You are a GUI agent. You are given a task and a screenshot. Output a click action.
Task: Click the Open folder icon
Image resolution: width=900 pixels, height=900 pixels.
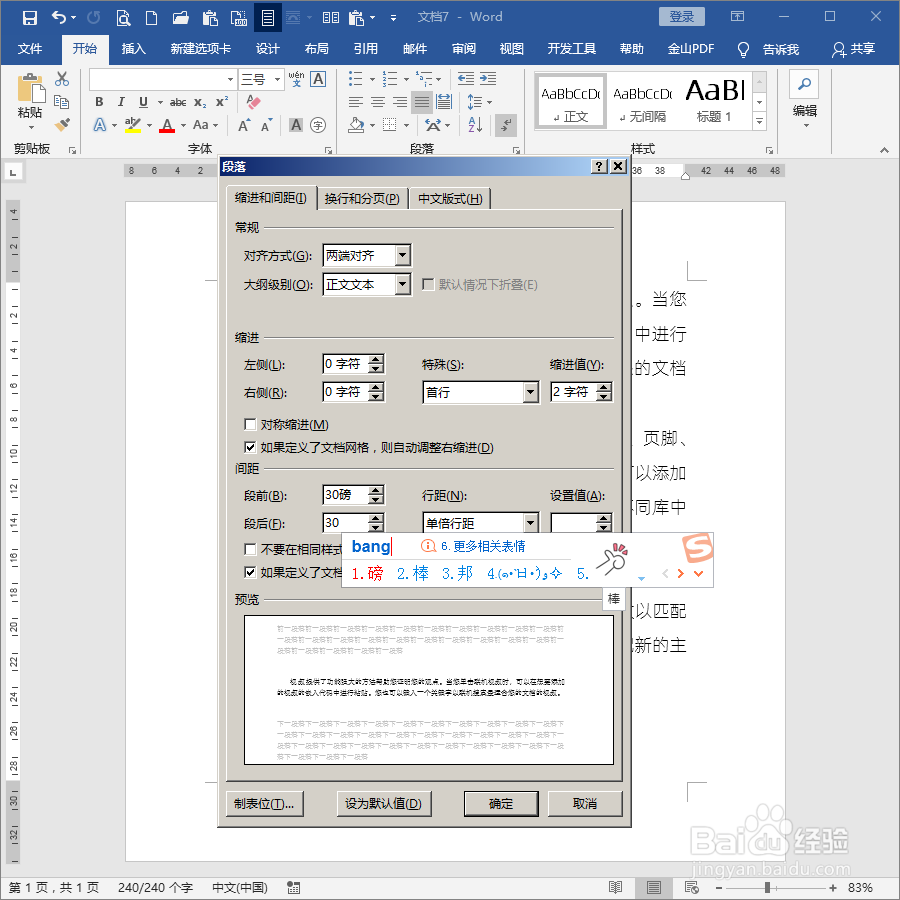180,18
